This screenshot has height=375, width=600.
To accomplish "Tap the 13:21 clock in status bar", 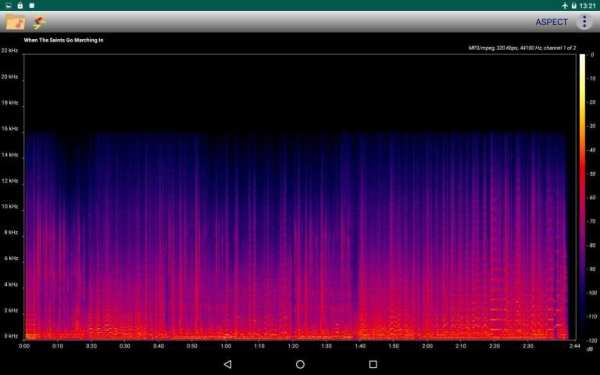I will pos(587,5).
